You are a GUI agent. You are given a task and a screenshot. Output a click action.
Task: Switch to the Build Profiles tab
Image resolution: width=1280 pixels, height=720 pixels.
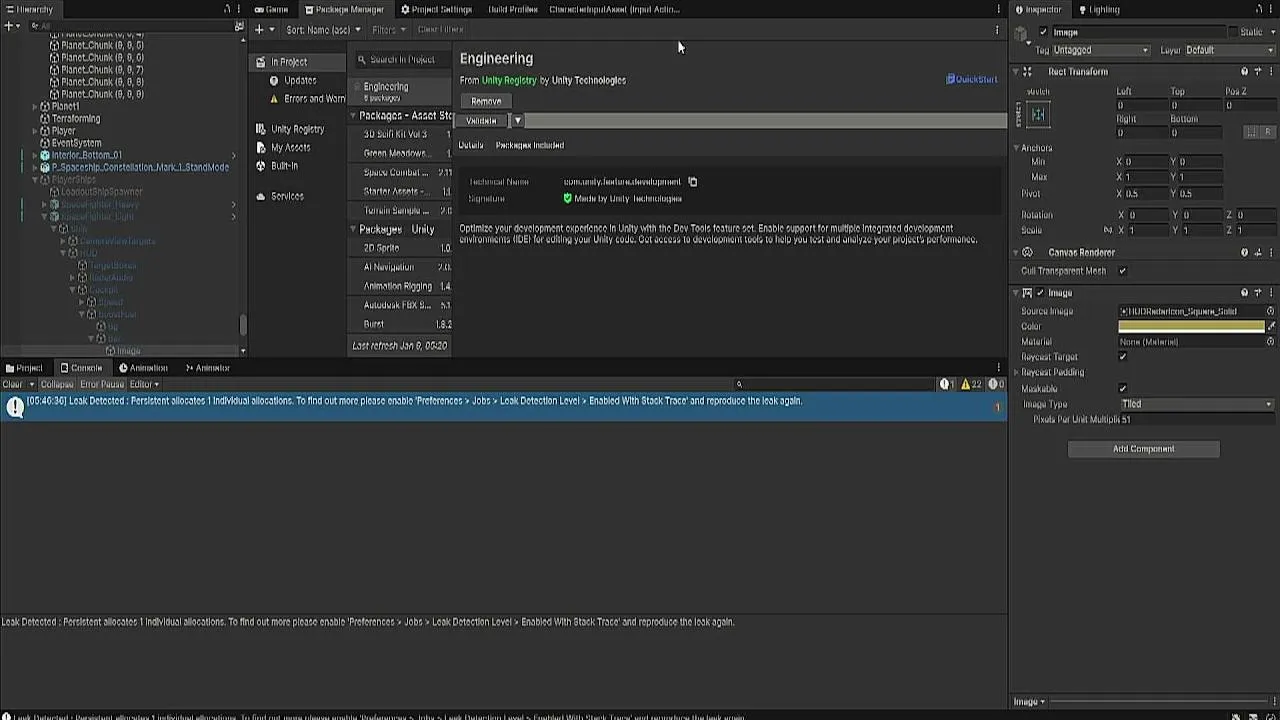coord(512,9)
